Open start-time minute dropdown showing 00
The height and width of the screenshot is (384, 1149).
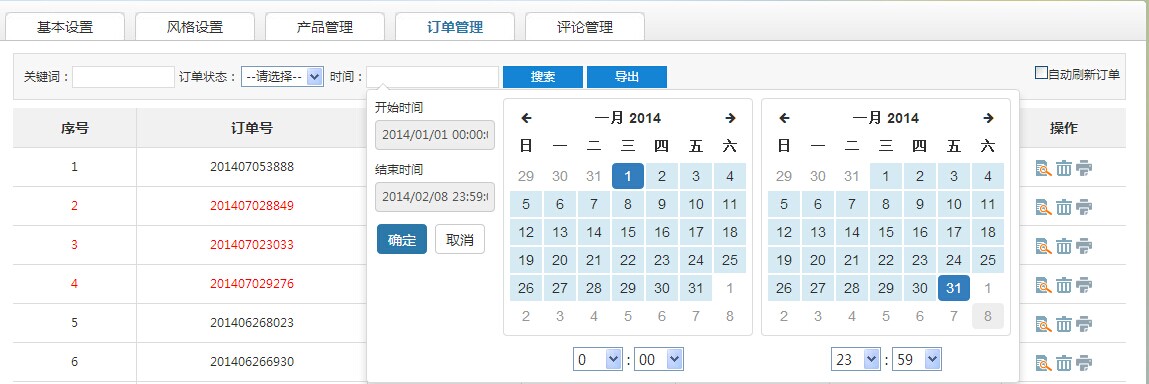click(659, 359)
